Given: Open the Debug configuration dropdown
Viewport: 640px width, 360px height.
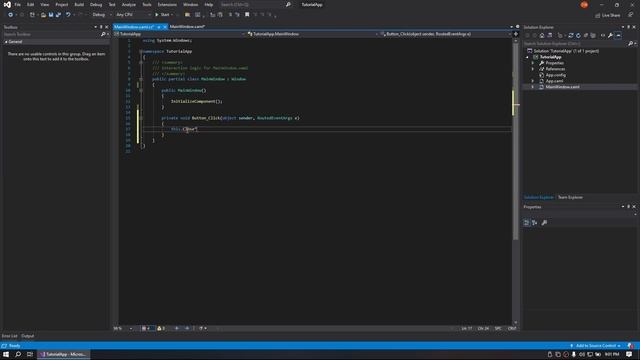Looking at the screenshot, I should [x=102, y=15].
